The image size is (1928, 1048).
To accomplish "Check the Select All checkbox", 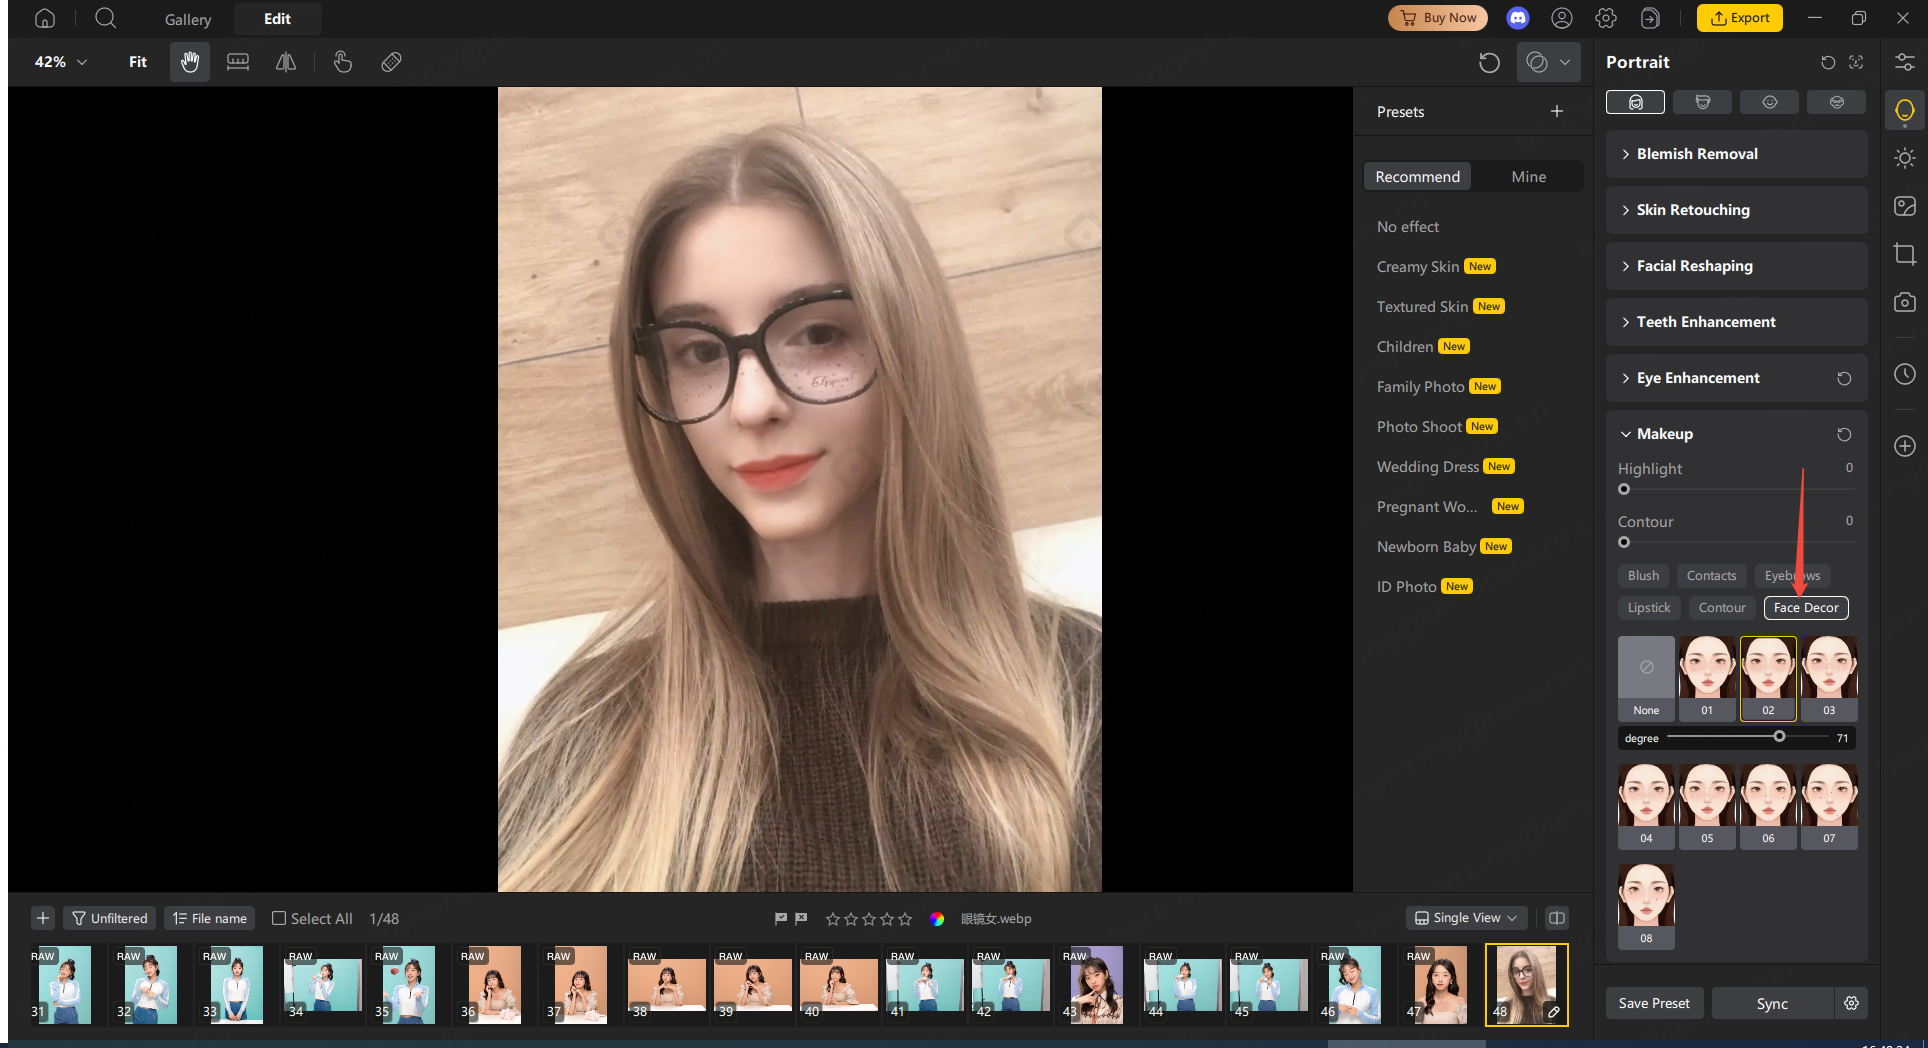I will coord(279,918).
